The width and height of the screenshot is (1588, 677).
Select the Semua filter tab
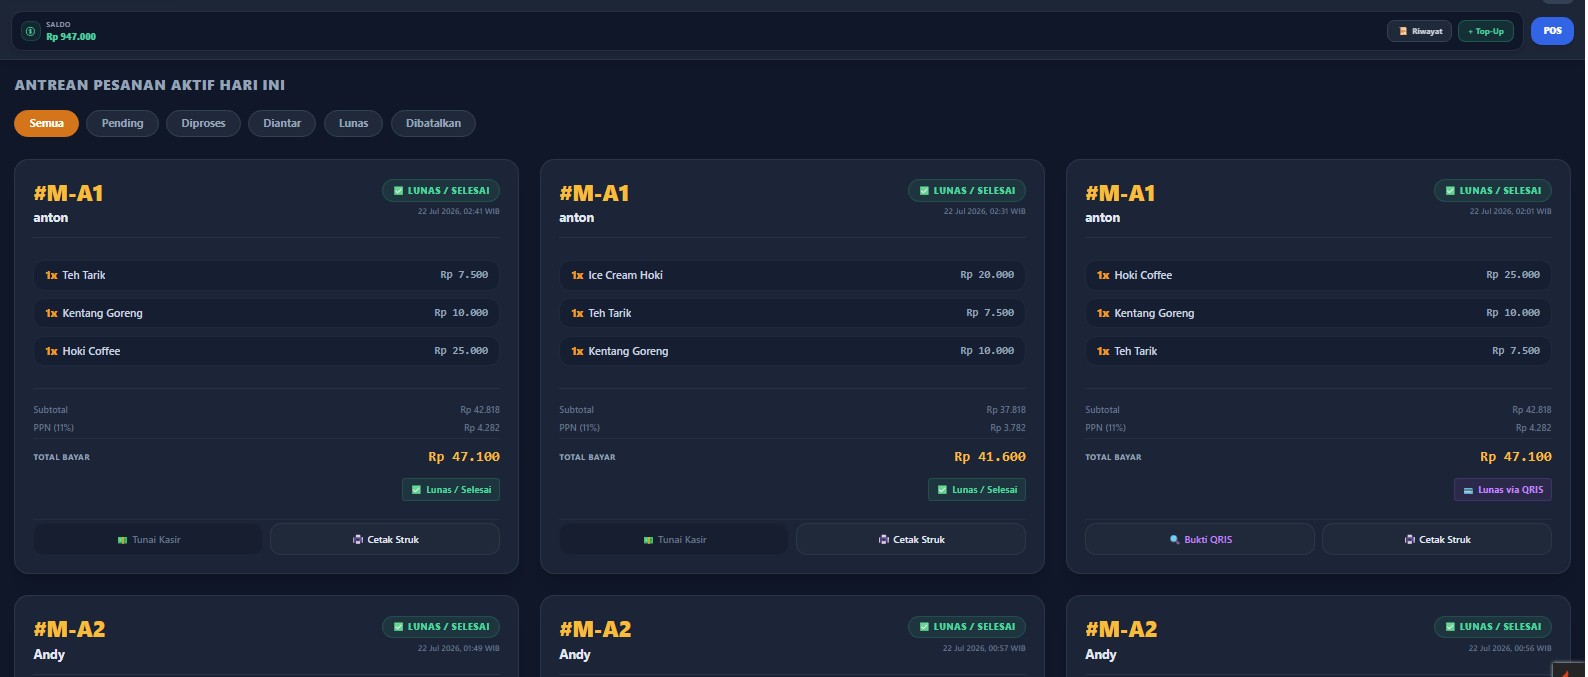47,123
